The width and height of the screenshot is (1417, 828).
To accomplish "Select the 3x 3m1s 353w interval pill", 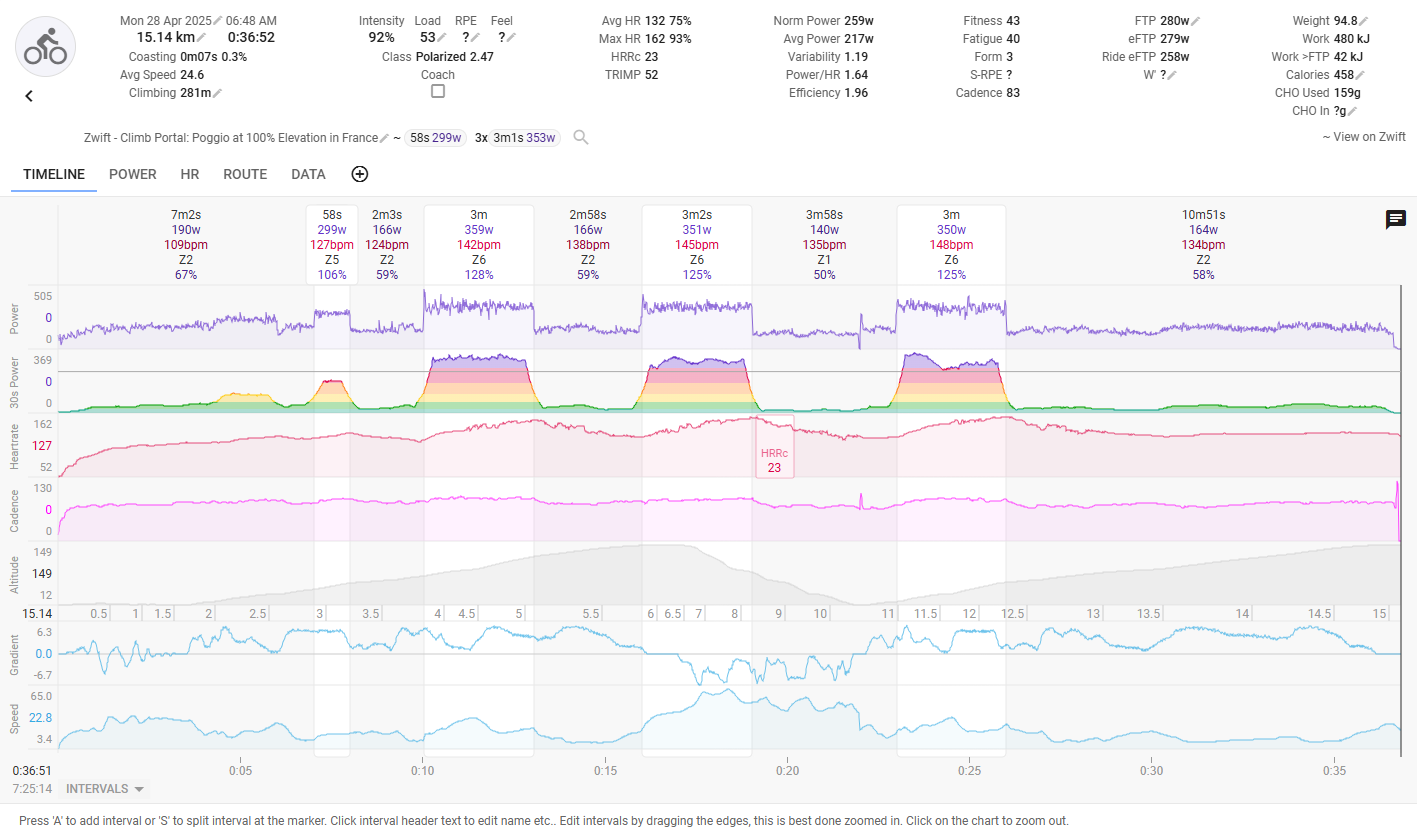I will (x=516, y=138).
